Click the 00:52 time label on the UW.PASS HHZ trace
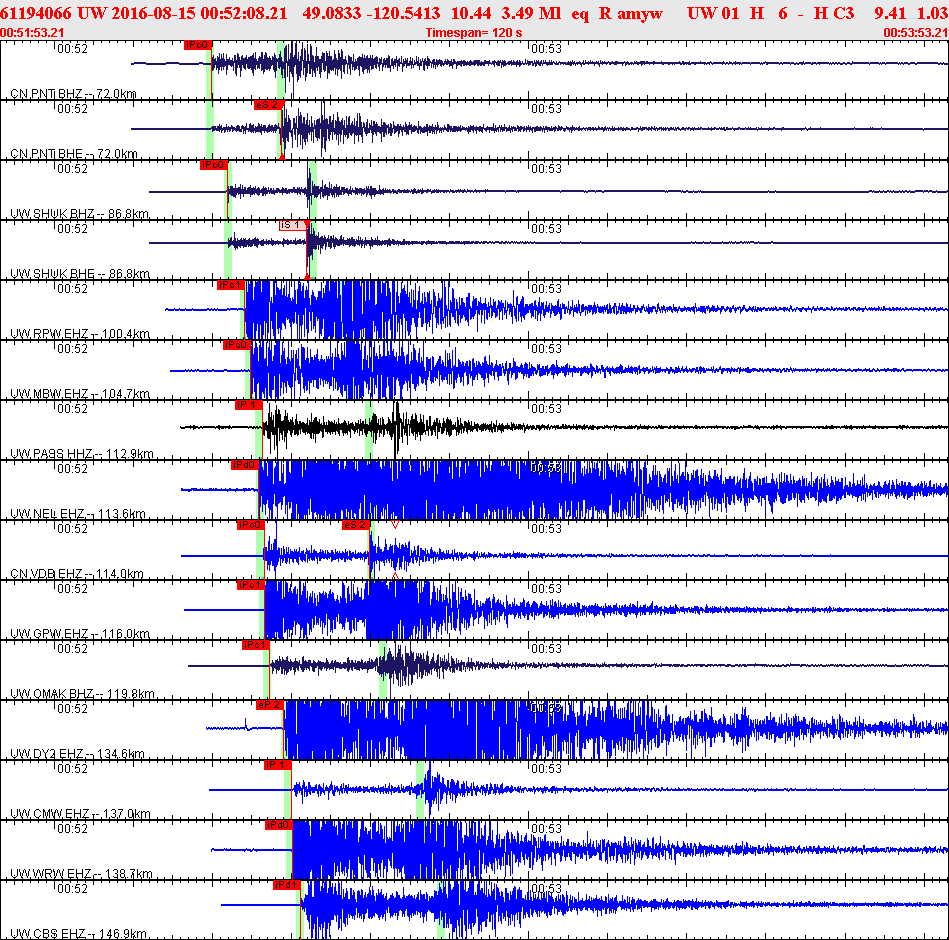Screen dimensions: 949x940 click(73, 409)
